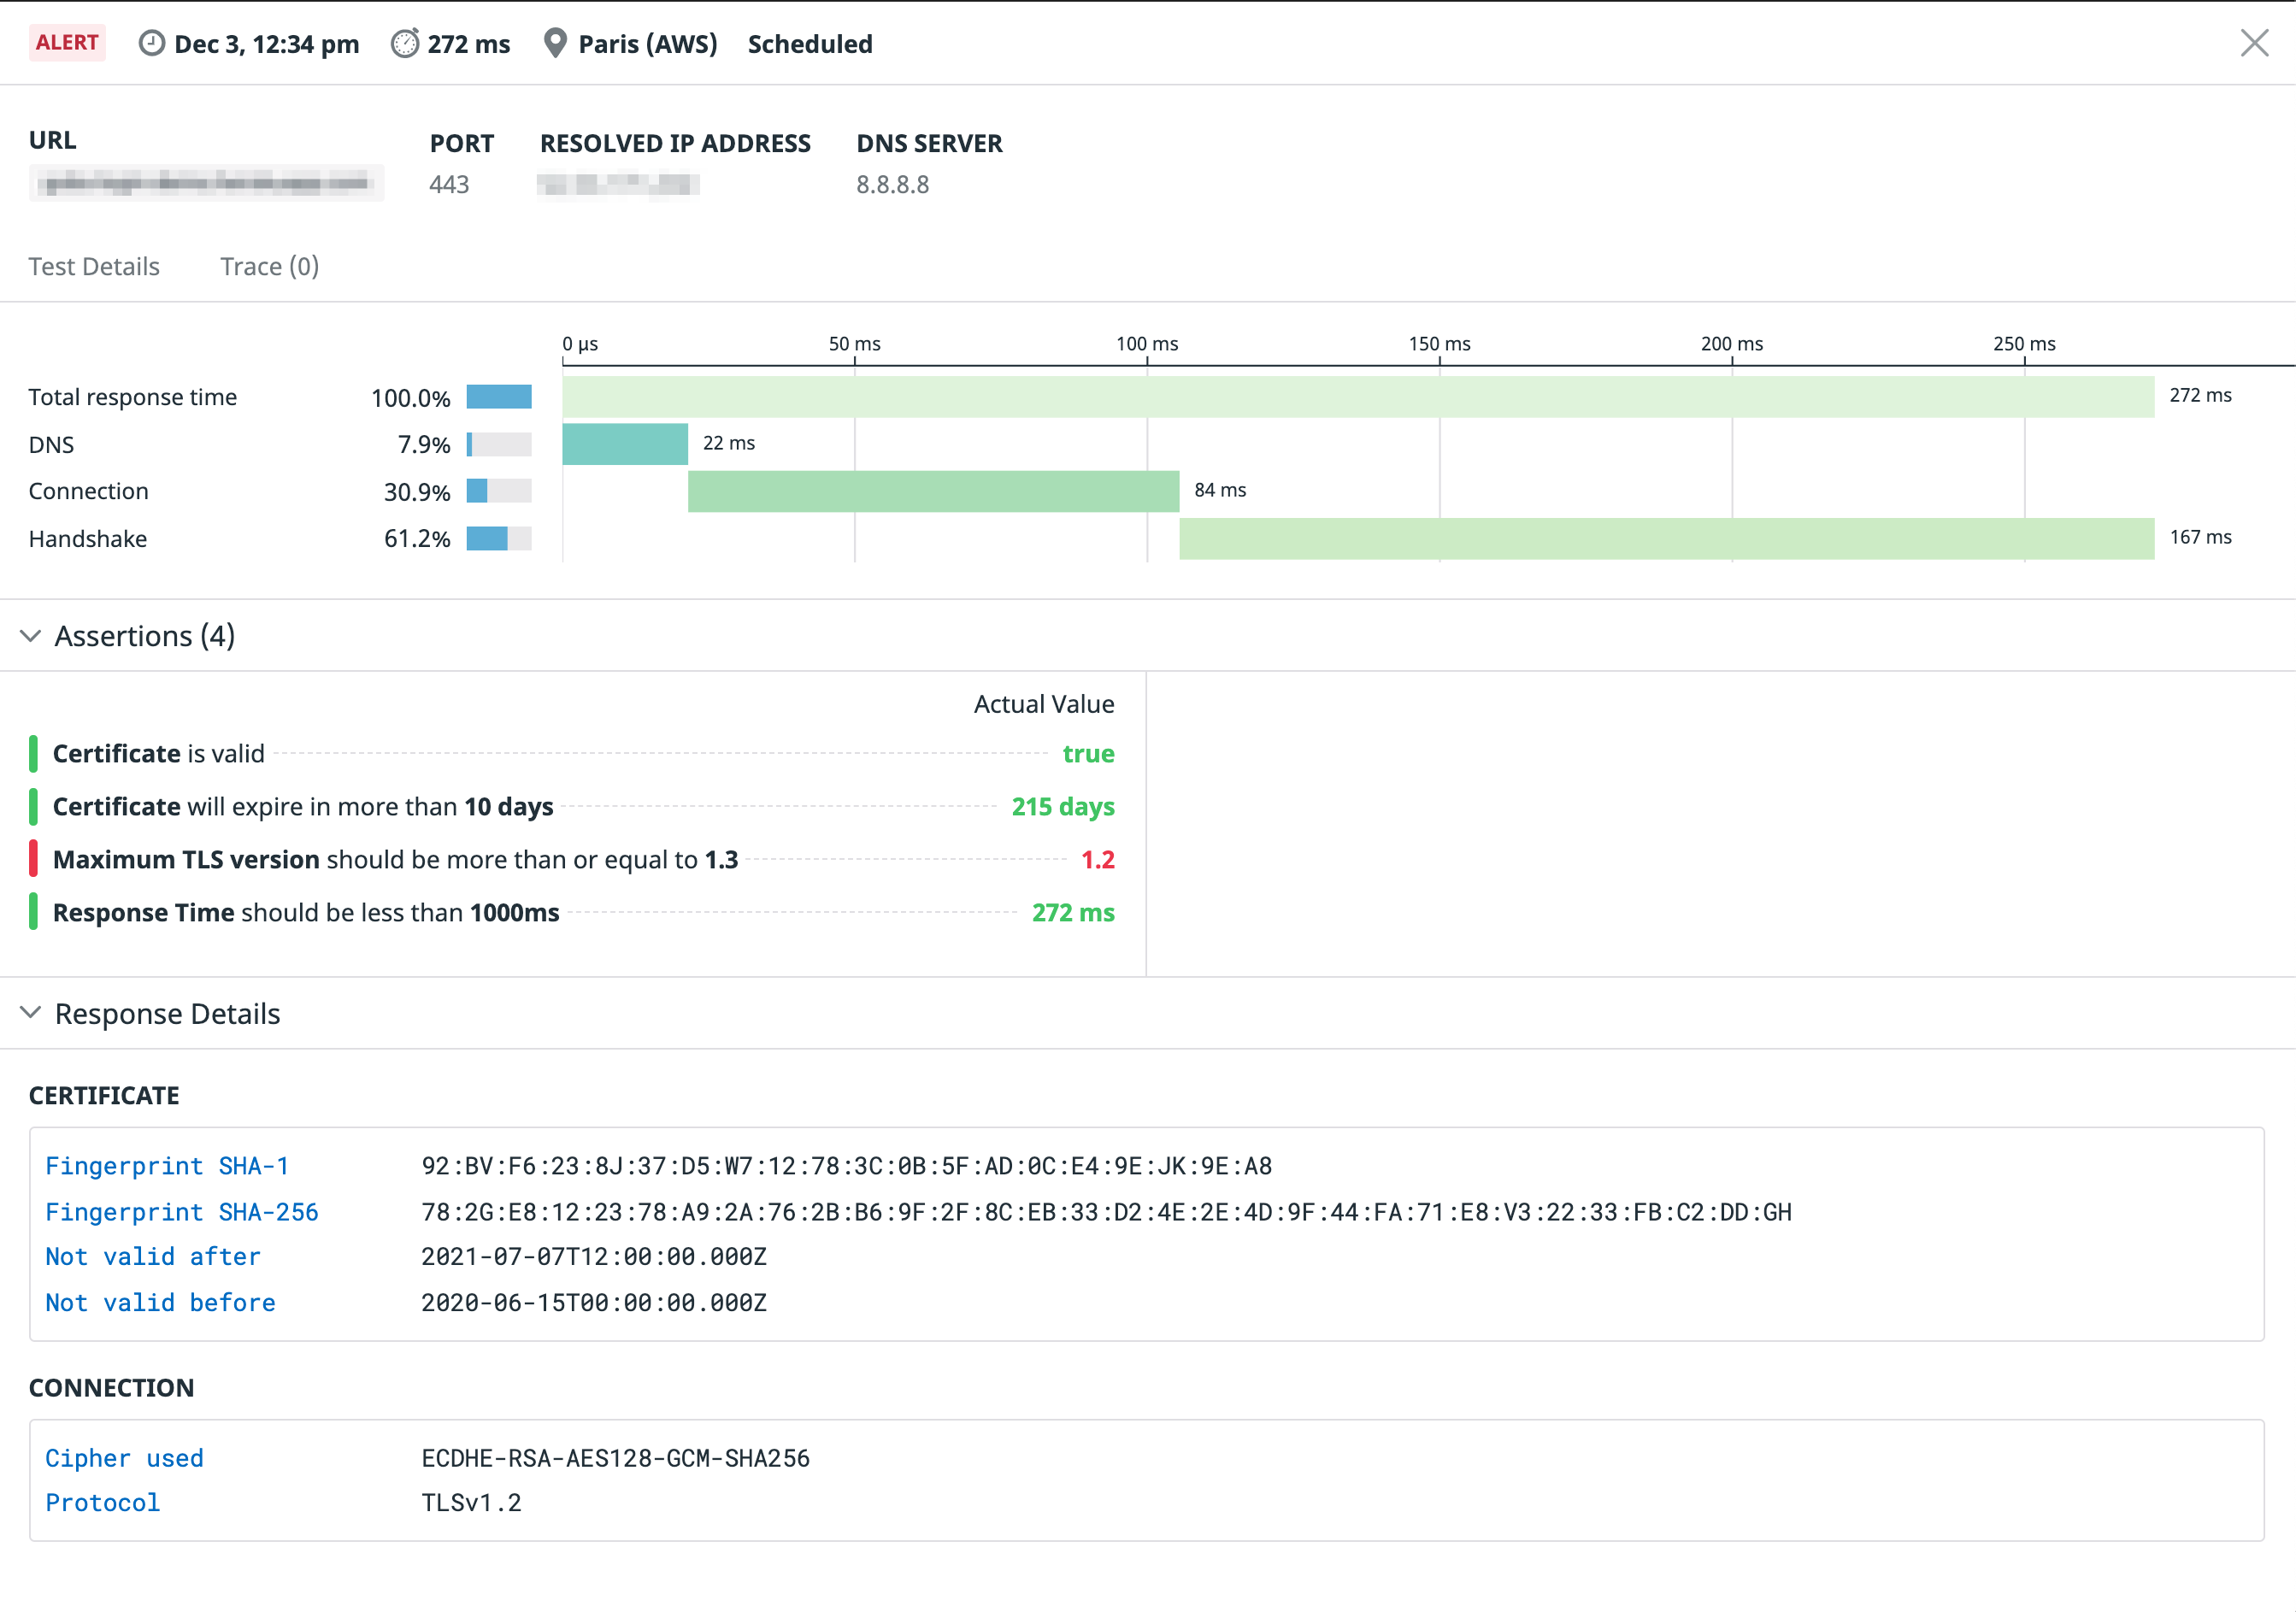Click the passing Certificate is valid assertion indicator

[35, 753]
